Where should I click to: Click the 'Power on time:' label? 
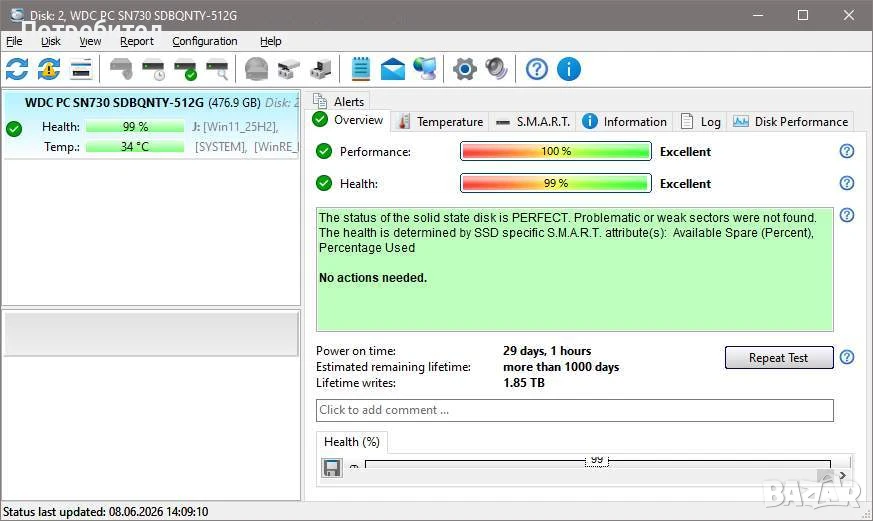pos(356,351)
